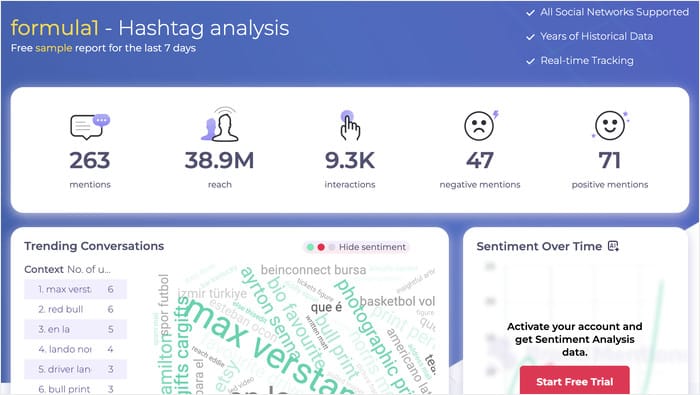Select the '4. lando nor' context row

click(x=75, y=349)
